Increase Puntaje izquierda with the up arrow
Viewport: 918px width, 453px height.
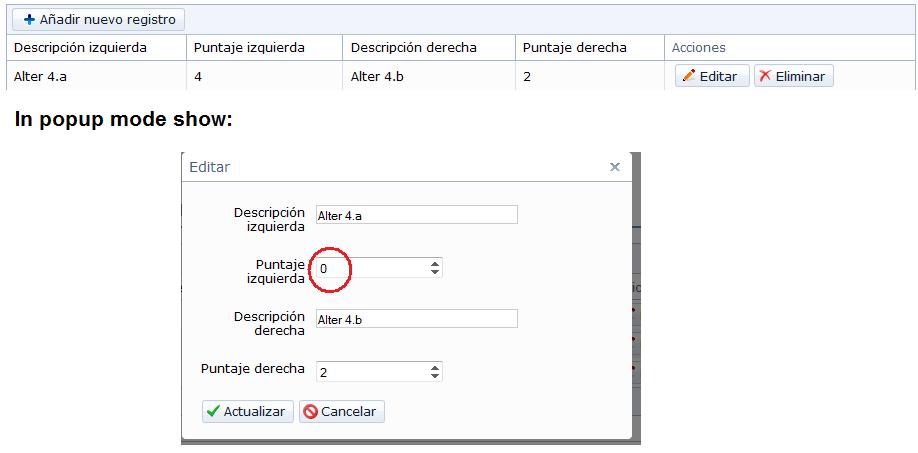point(434,264)
